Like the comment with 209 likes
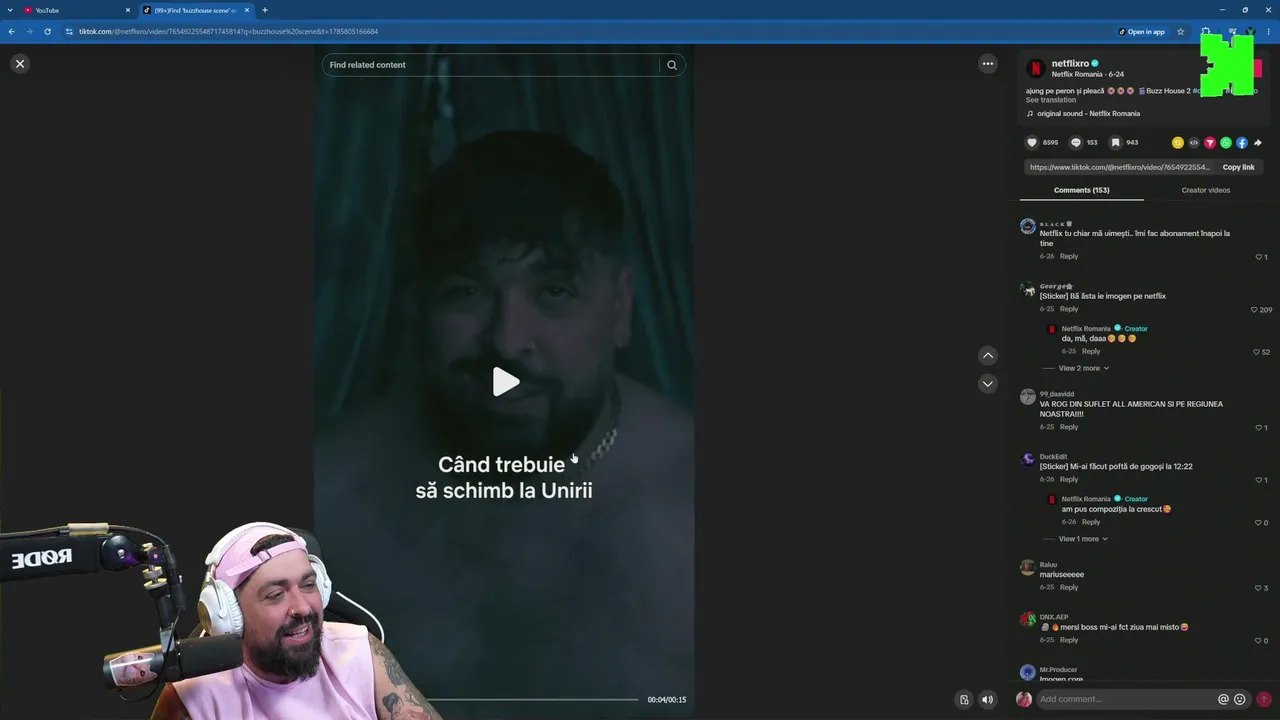This screenshot has width=1280, height=720. click(1254, 310)
